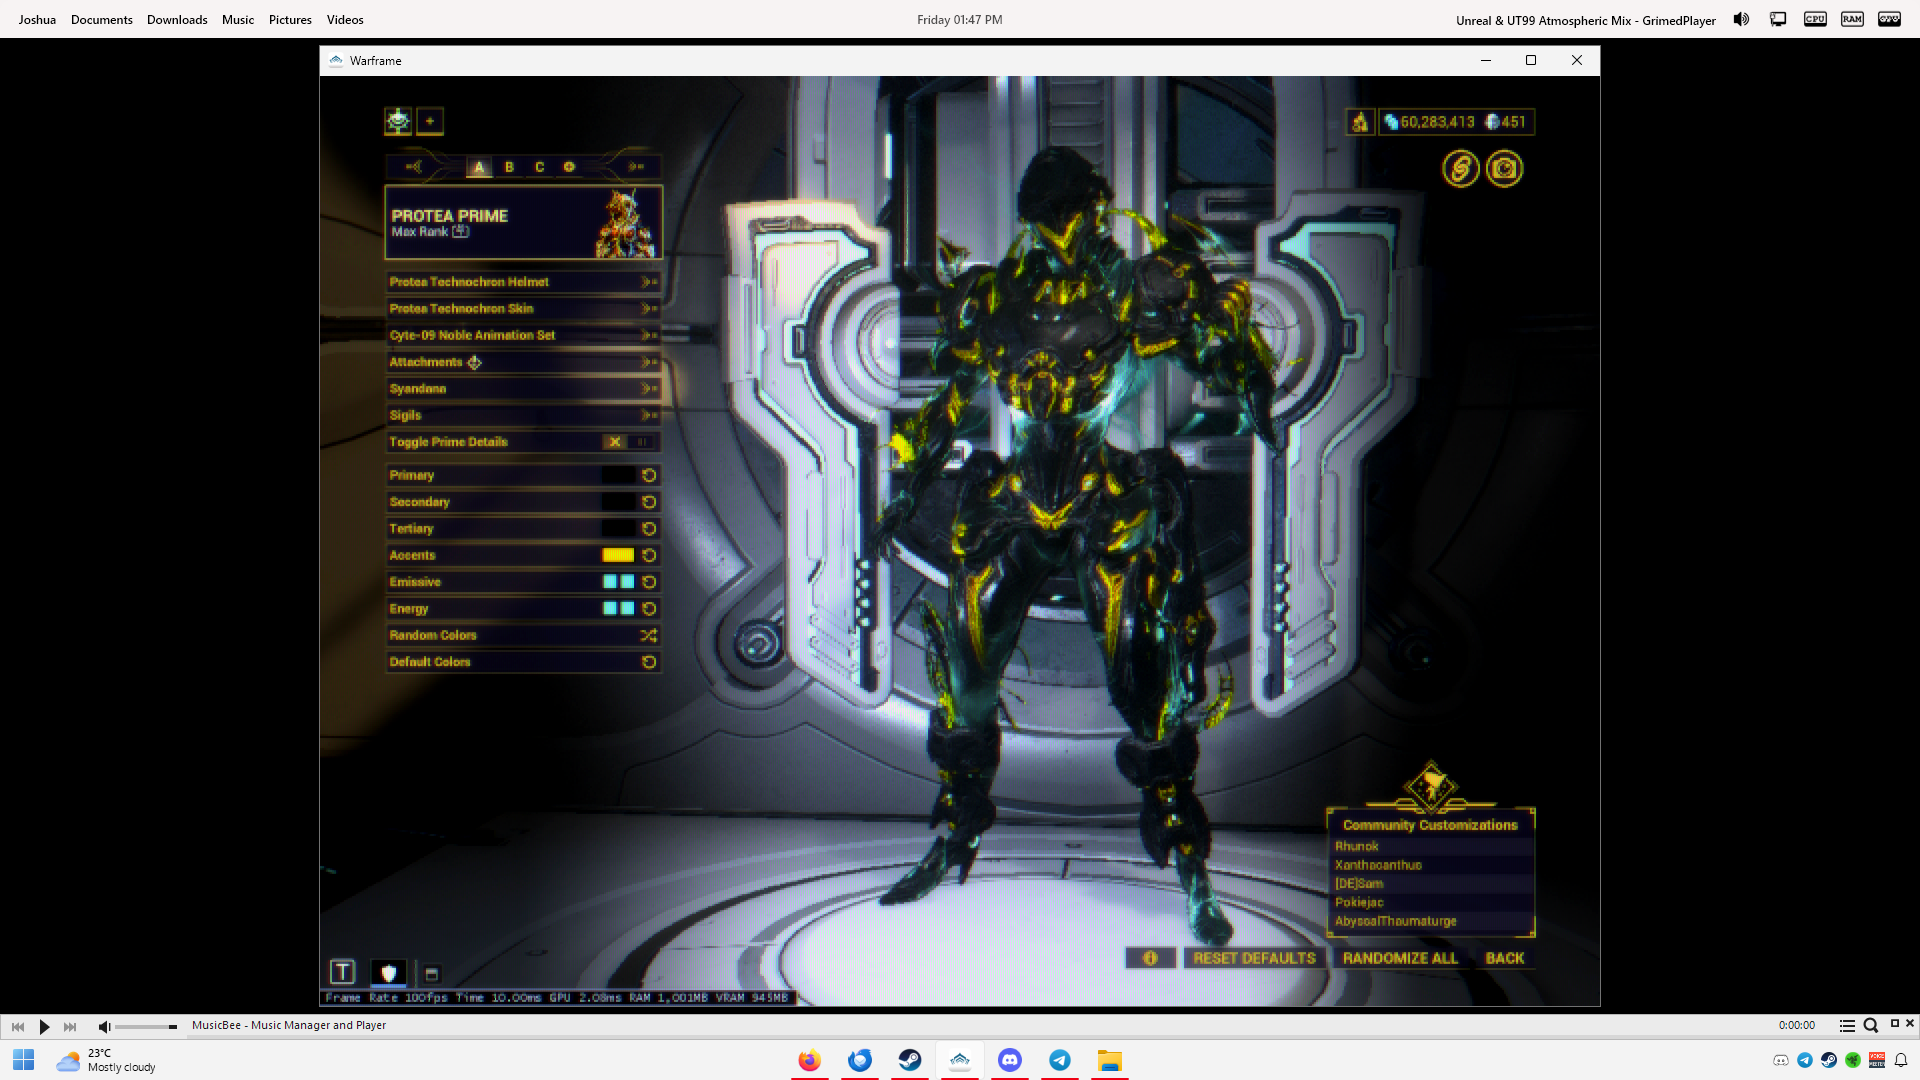The image size is (1920, 1080).
Task: Click the gold link icon in the top-right
Action: click(1460, 169)
